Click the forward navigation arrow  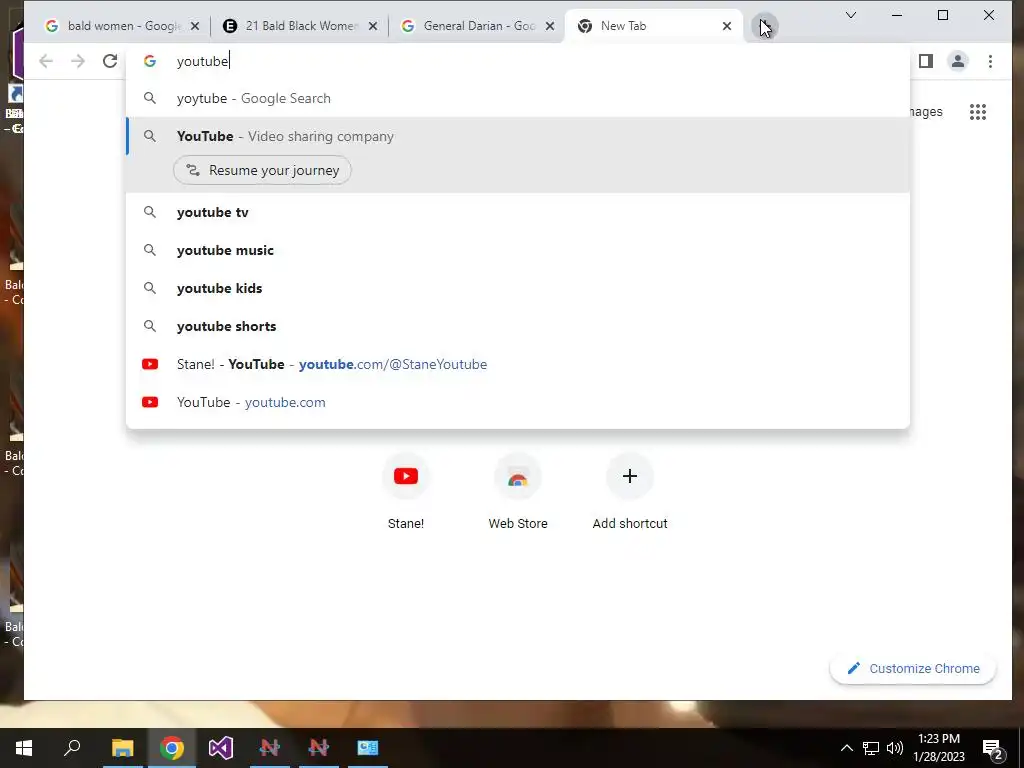click(78, 61)
